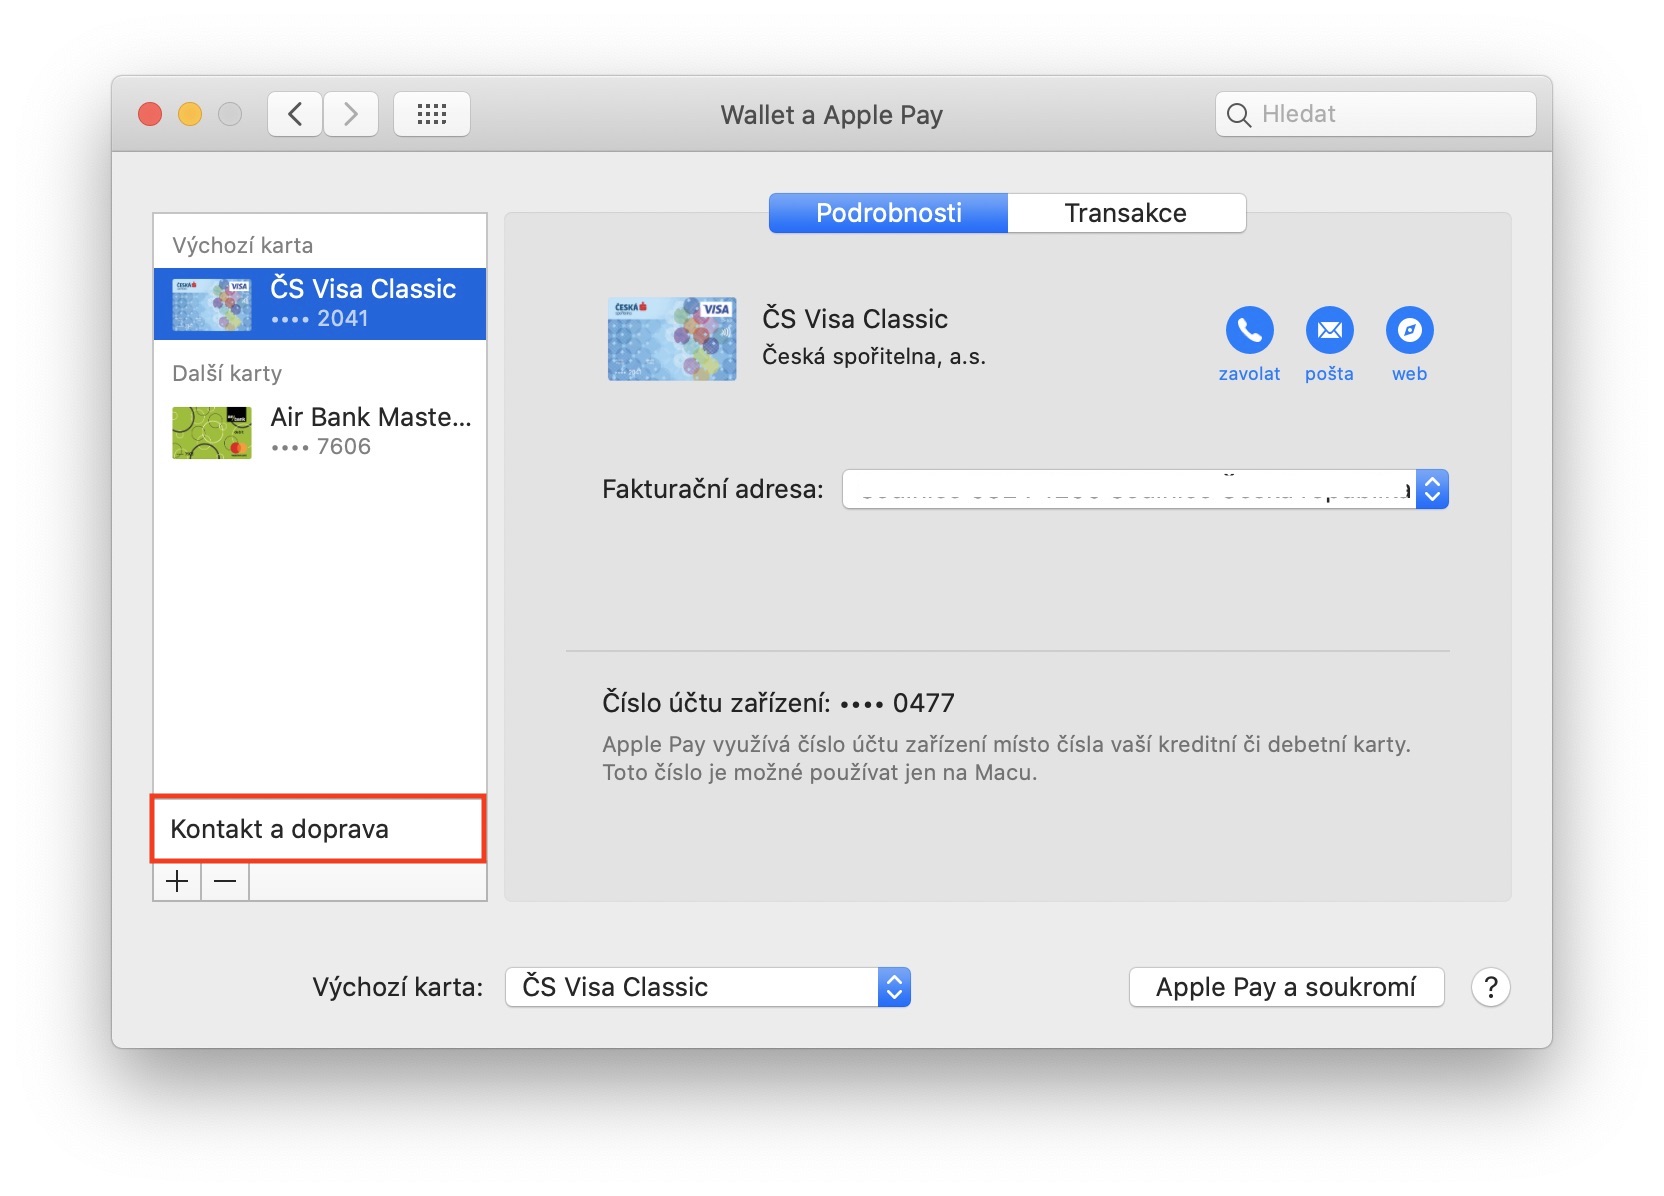1664x1196 pixels.
Task: Open Kontakt a doprava settings
Action: (318, 829)
